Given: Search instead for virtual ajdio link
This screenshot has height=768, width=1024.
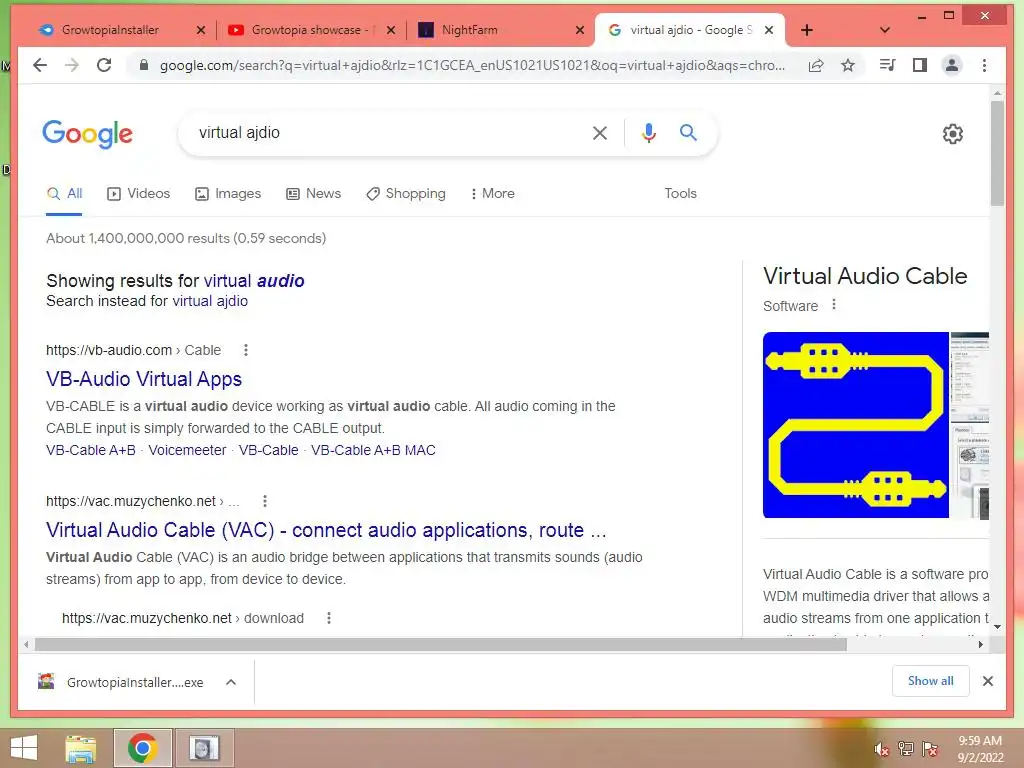Looking at the screenshot, I should click(210, 301).
